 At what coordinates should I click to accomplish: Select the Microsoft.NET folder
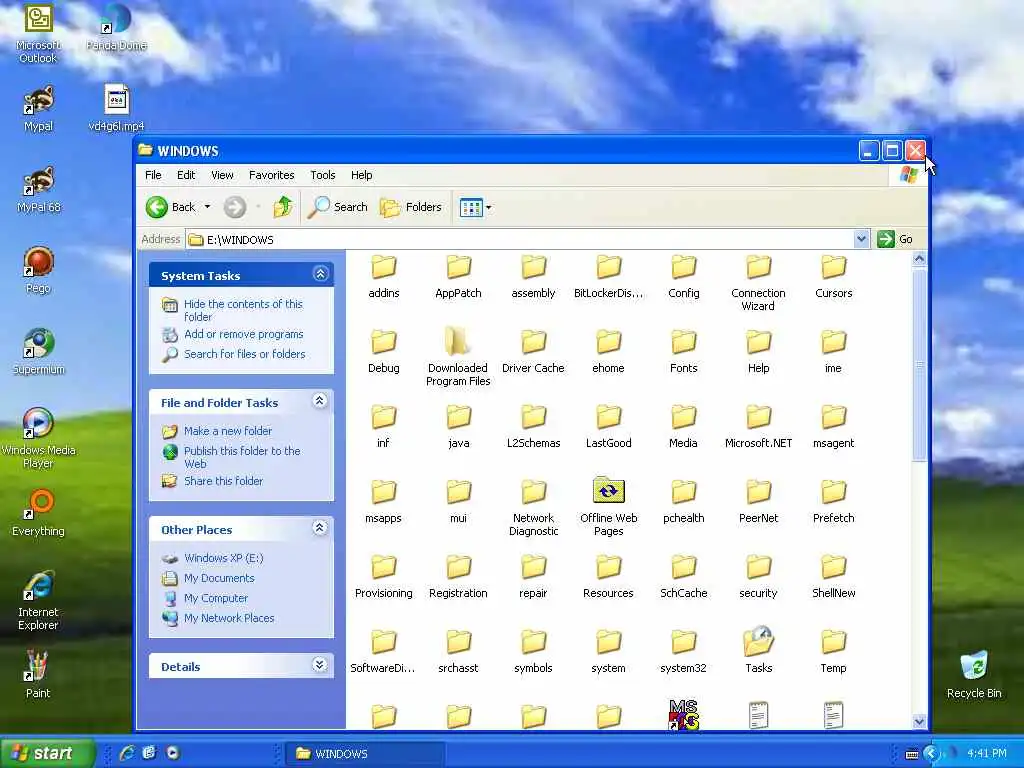click(758, 426)
